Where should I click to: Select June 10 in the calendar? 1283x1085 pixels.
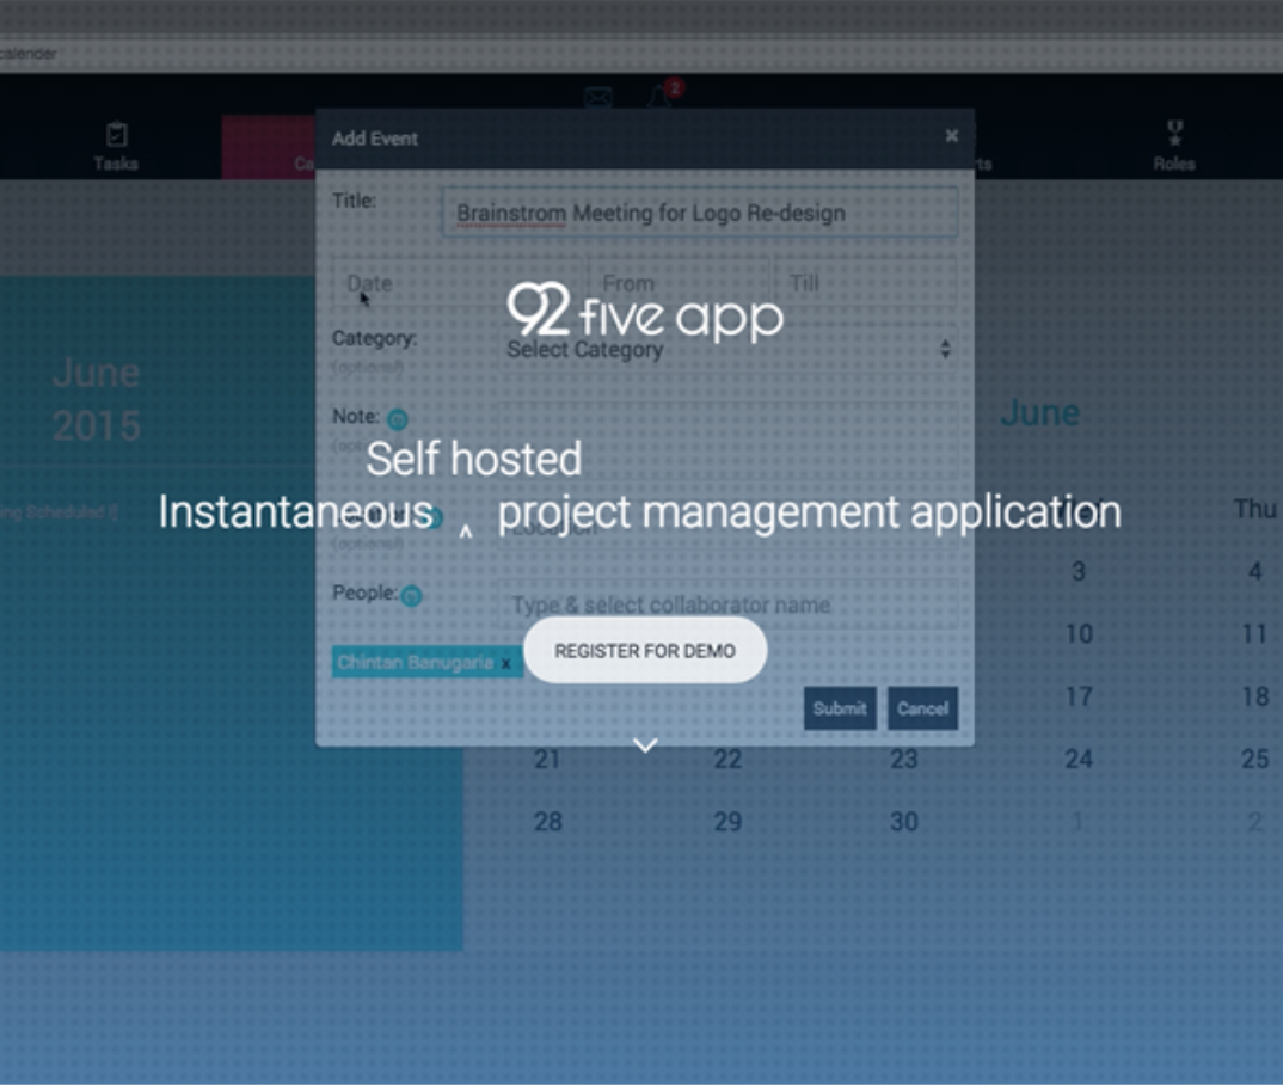coord(1078,634)
